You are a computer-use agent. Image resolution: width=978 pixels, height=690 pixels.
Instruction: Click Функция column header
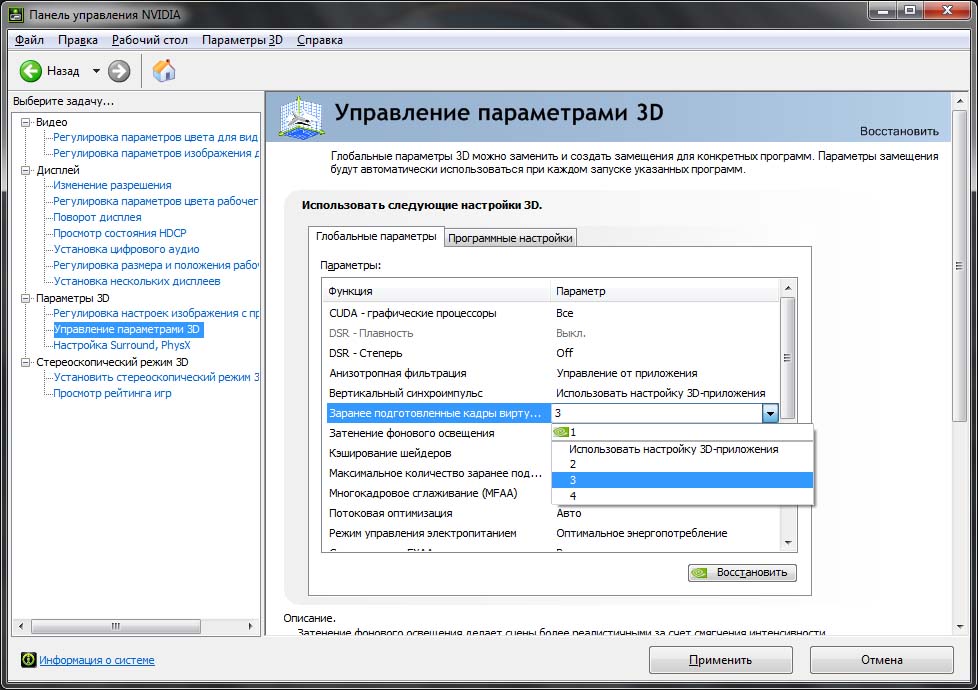pyautogui.click(x=437, y=291)
